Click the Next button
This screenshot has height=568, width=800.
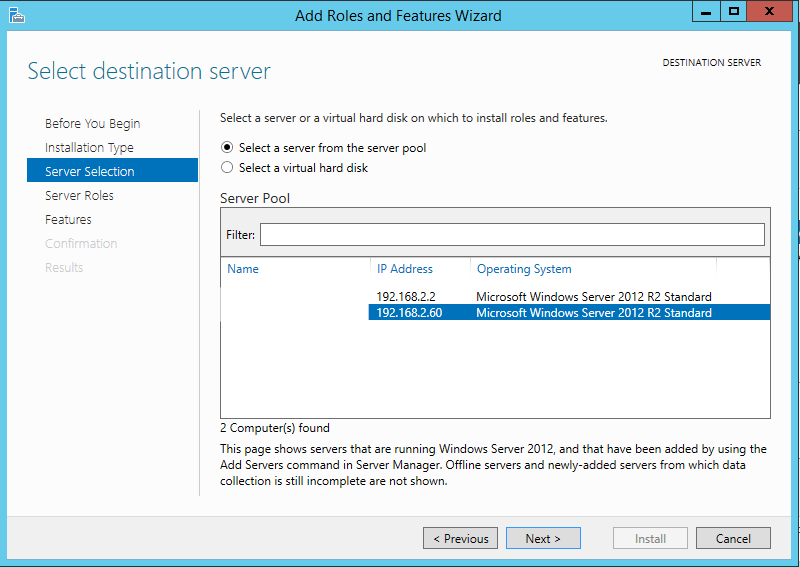[543, 538]
